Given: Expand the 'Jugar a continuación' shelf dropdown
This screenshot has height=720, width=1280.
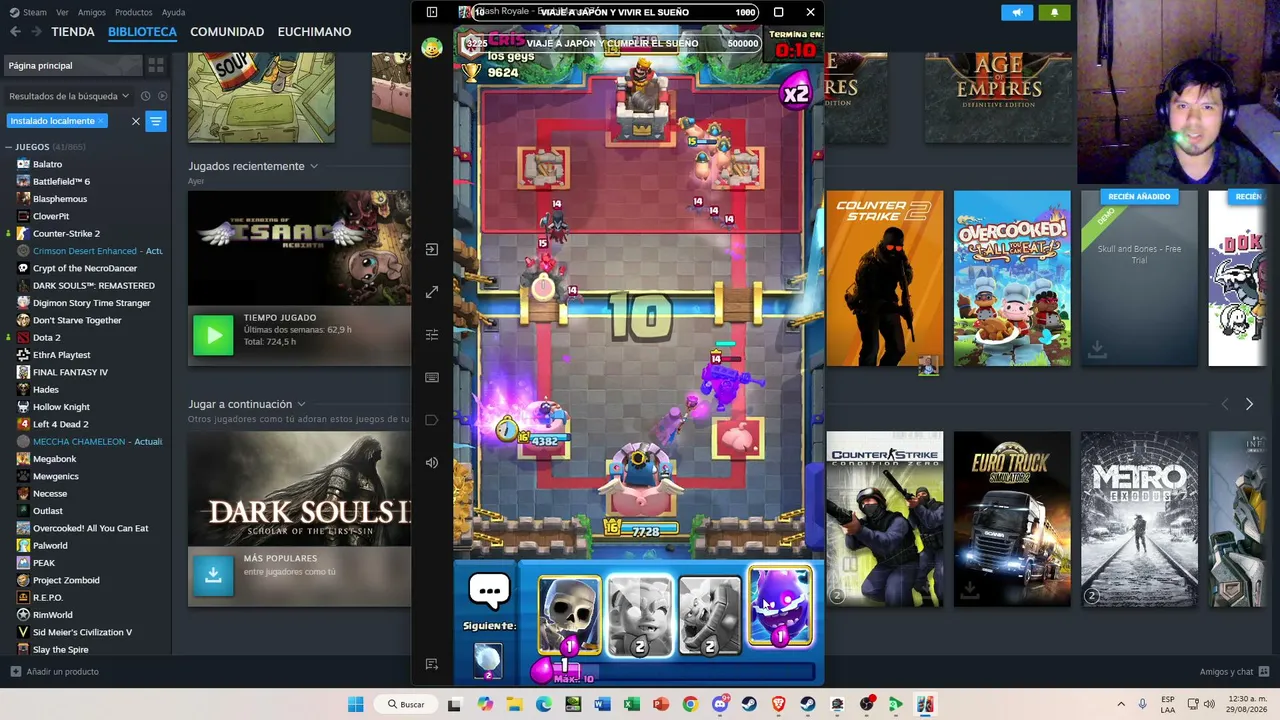Looking at the screenshot, I should tap(301, 404).
